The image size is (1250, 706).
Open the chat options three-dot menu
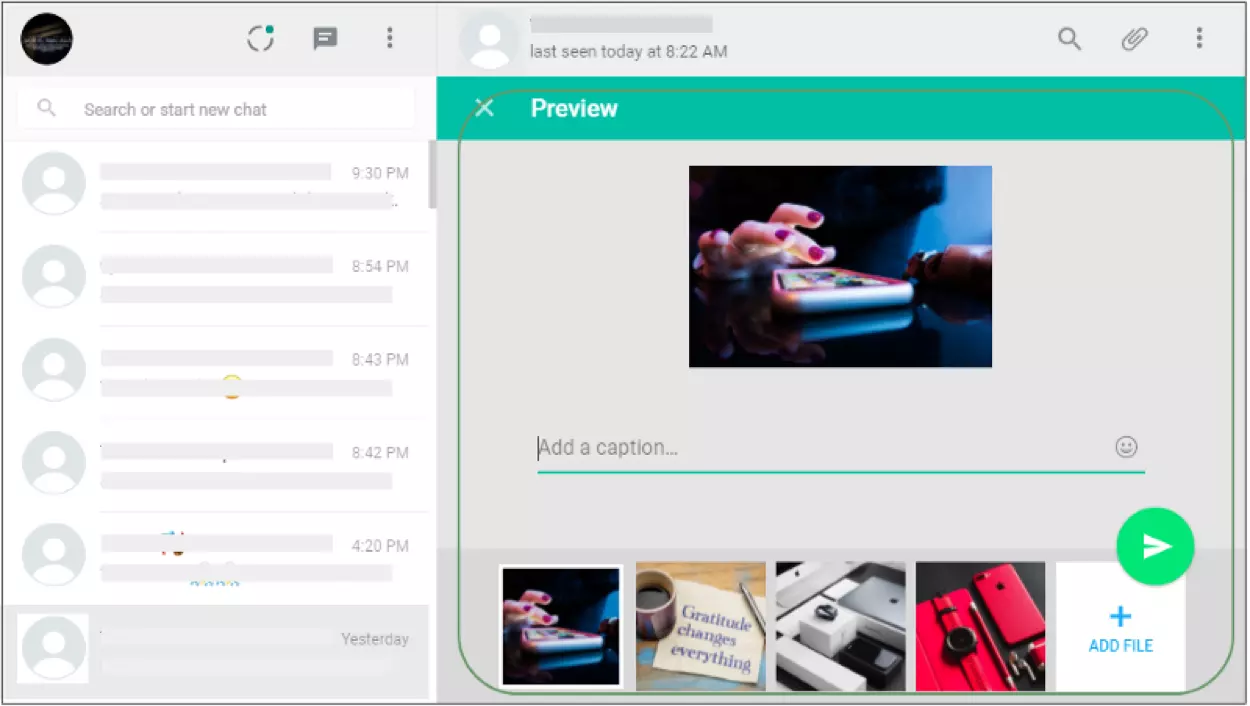click(1198, 39)
